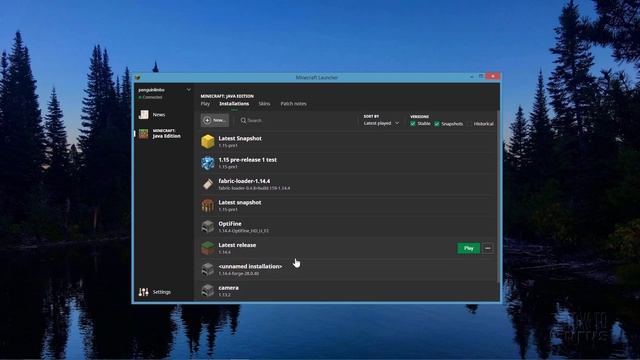The width and height of the screenshot is (640, 360).
Task: Close the Minecraft Launcher window
Action: coord(493,77)
